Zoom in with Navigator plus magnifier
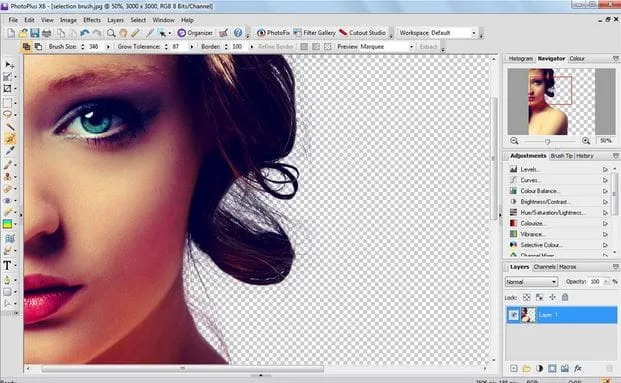This screenshot has height=383, width=621. [x=586, y=141]
